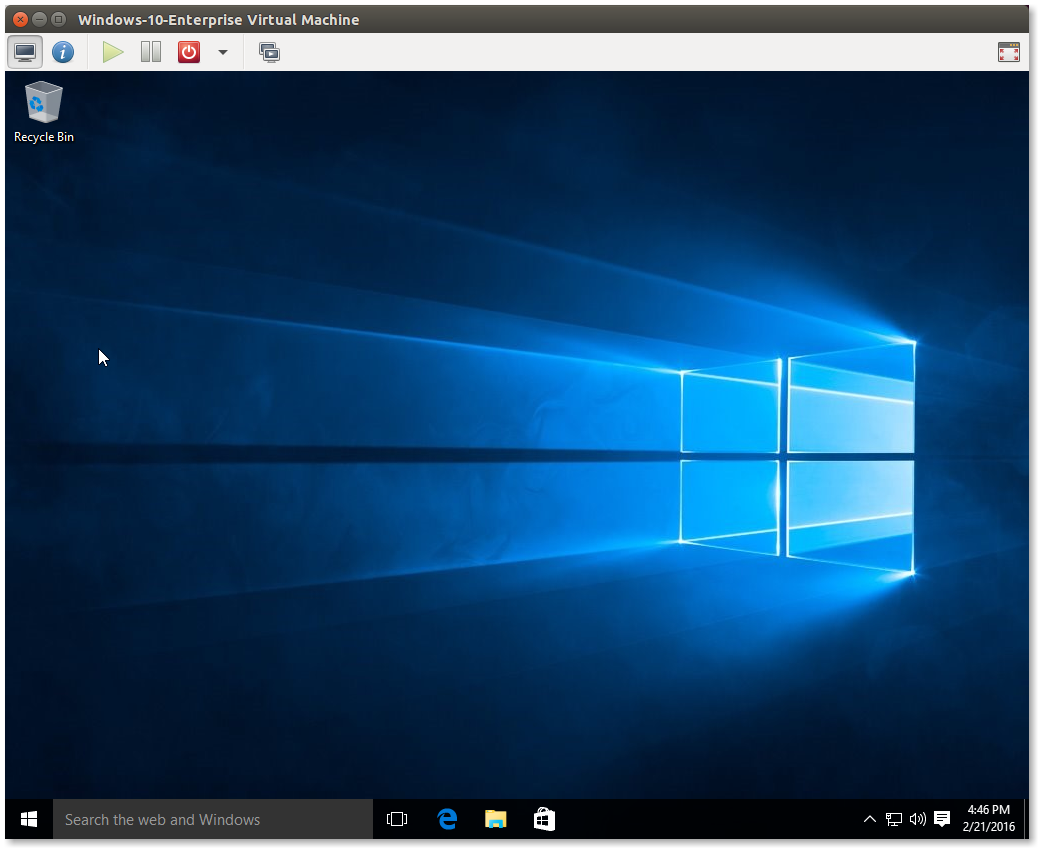This screenshot has height=848, width=1038.
Task: Open clock showing 4:46 PM
Action: coord(988,818)
